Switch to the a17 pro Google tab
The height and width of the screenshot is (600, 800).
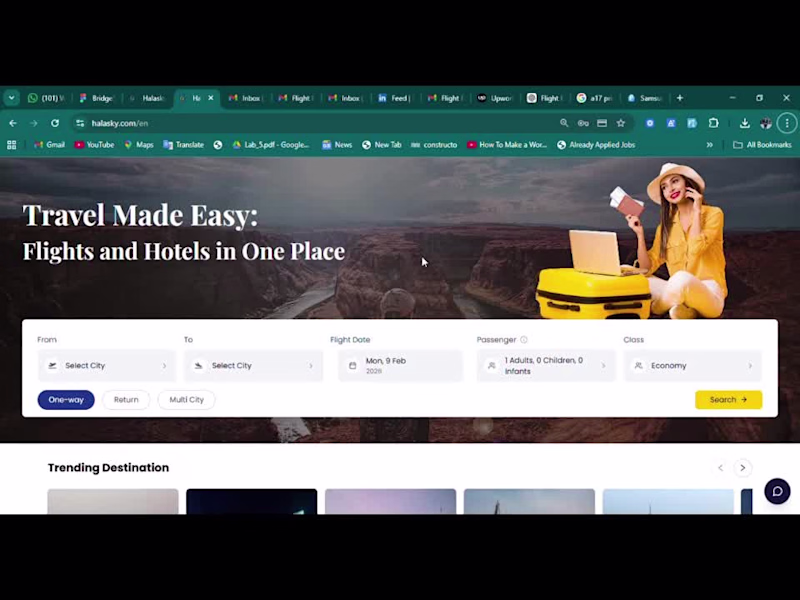[x=595, y=98]
